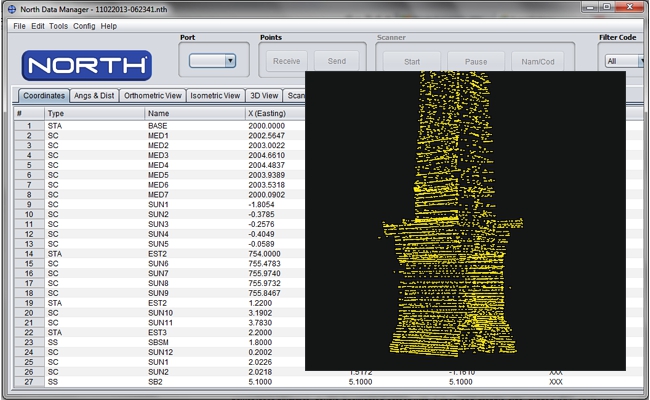Select the MED2 name cell
The height and width of the screenshot is (400, 650).
click(195, 145)
